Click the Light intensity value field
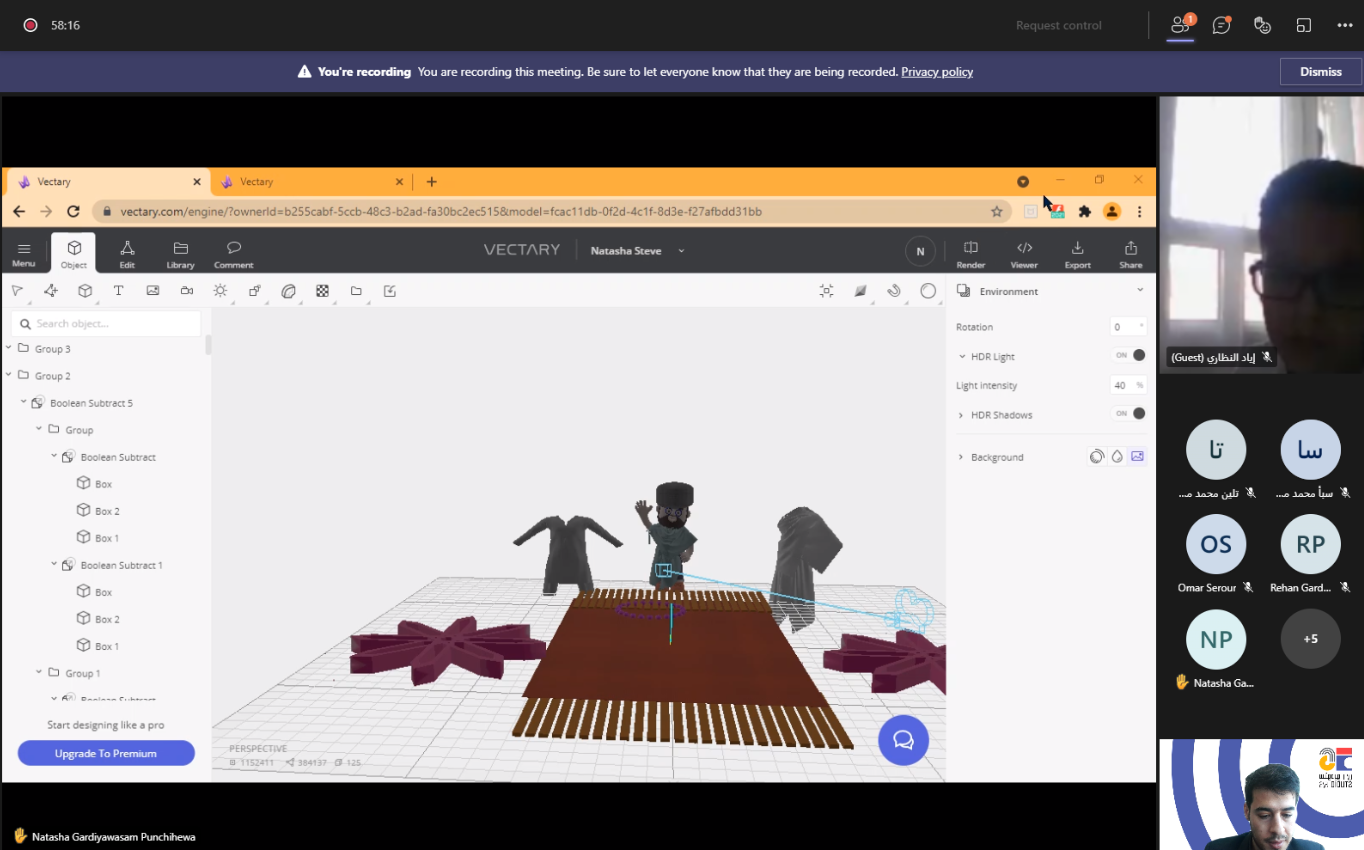 1128,385
